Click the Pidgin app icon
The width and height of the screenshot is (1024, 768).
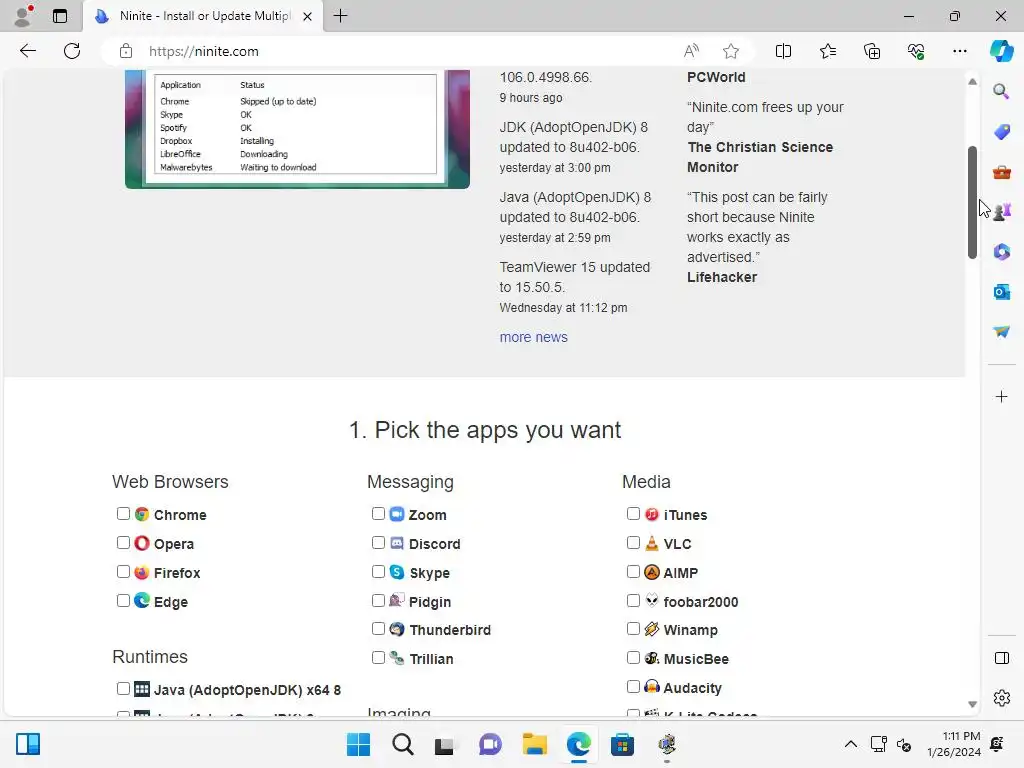click(x=397, y=600)
